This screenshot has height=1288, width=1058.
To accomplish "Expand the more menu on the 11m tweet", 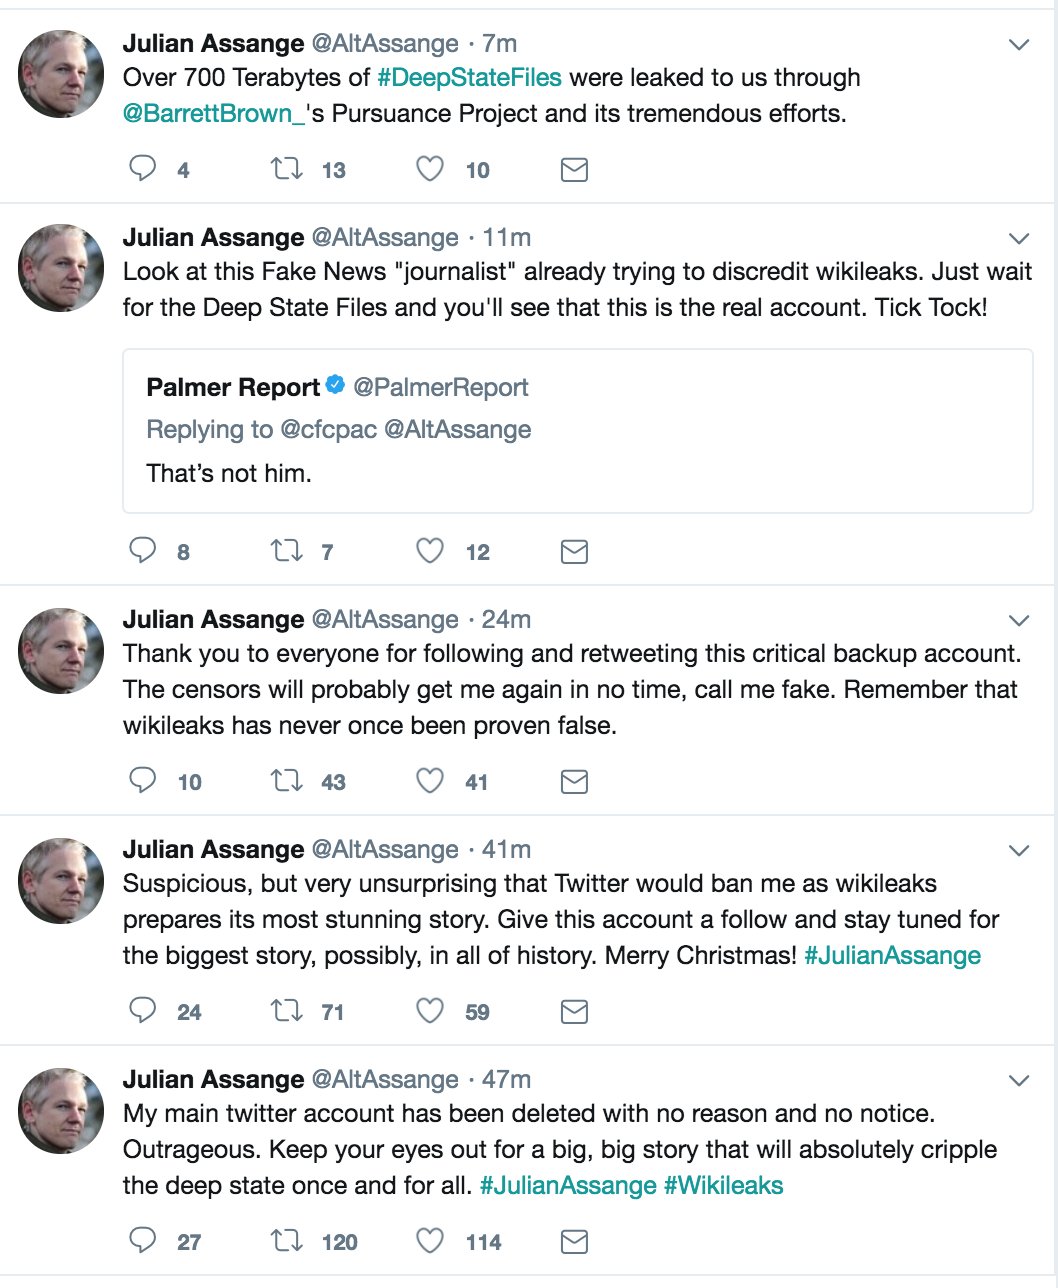I will click(1019, 239).
